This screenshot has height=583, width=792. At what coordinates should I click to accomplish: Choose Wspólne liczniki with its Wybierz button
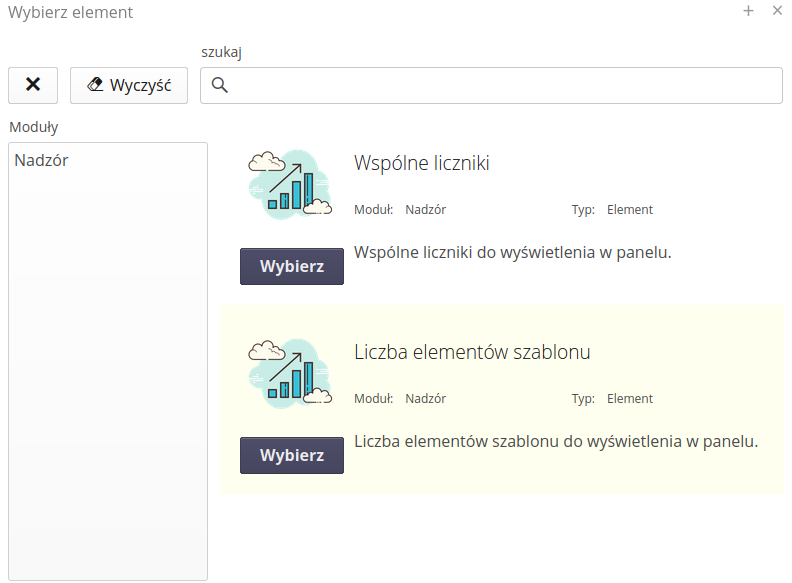pos(292,267)
